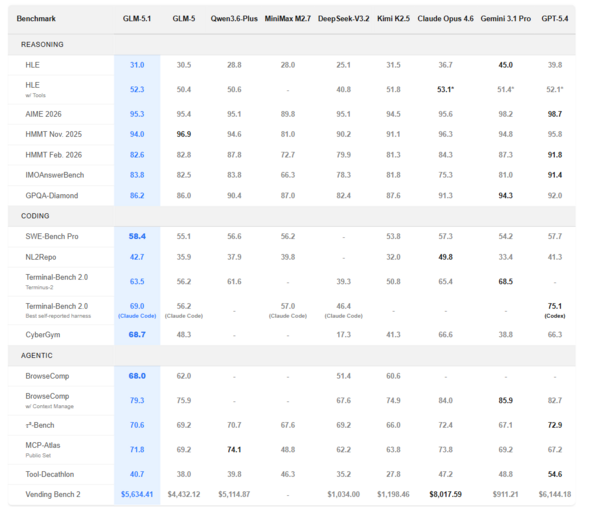
Task: Click Kimi K2.5's BrowseComp score 60.6
Action: pos(393,376)
